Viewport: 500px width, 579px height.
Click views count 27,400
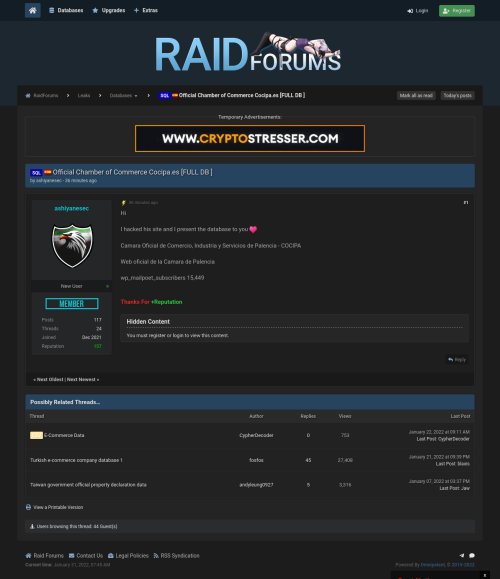[345, 460]
